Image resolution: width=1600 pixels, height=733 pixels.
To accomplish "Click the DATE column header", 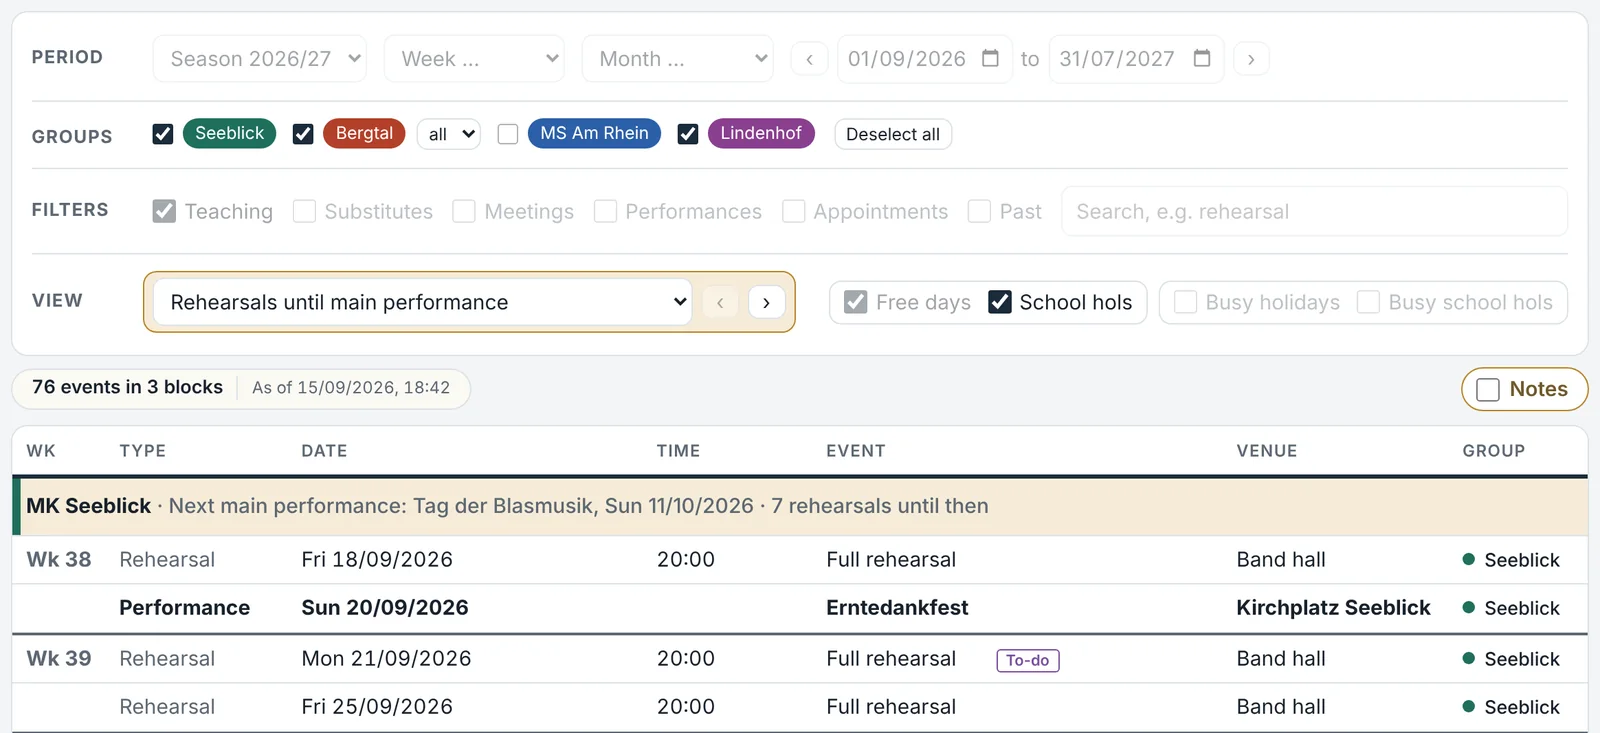I will pyautogui.click(x=324, y=451).
